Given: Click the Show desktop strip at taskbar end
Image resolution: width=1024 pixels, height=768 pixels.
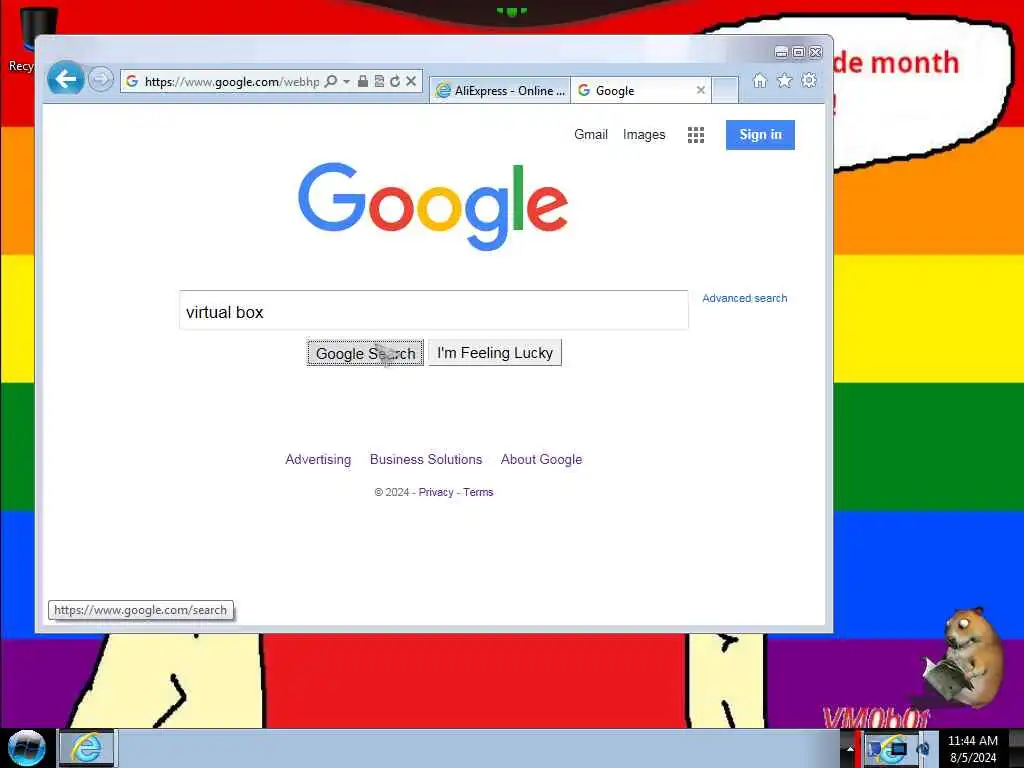Looking at the screenshot, I should coord(1016,748).
